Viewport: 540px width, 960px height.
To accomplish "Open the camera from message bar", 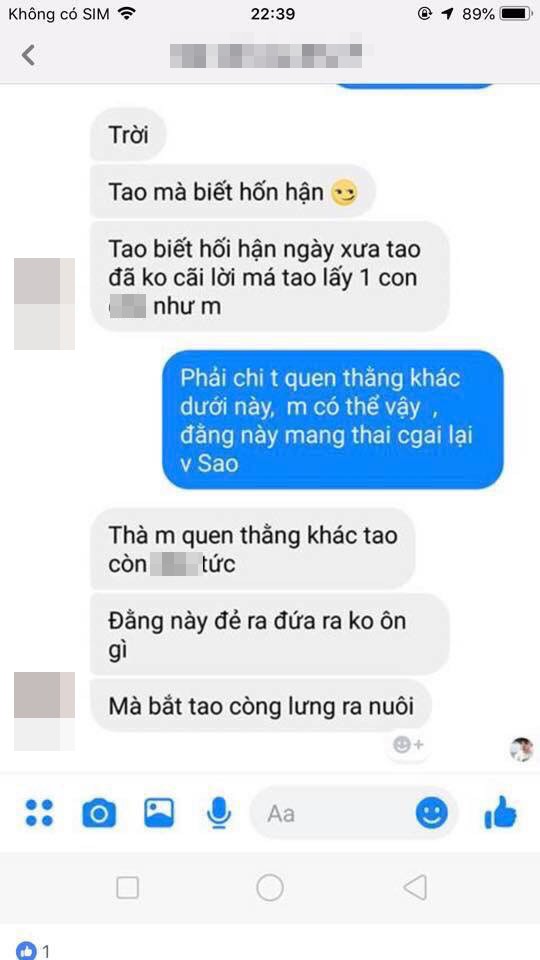I will pos(99,813).
